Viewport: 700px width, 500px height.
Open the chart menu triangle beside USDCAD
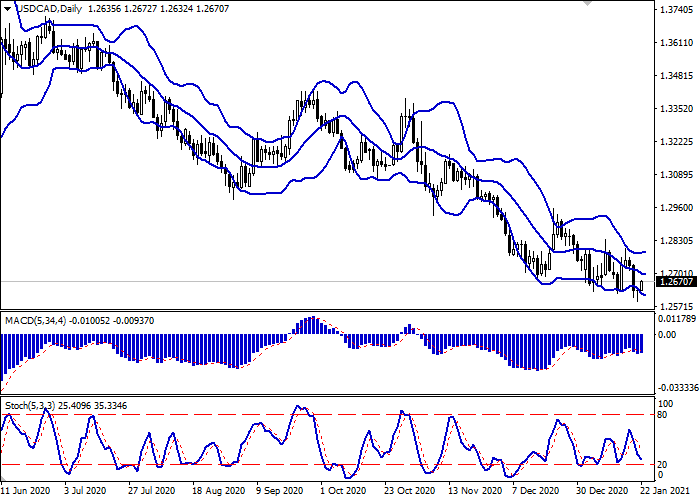8,9
